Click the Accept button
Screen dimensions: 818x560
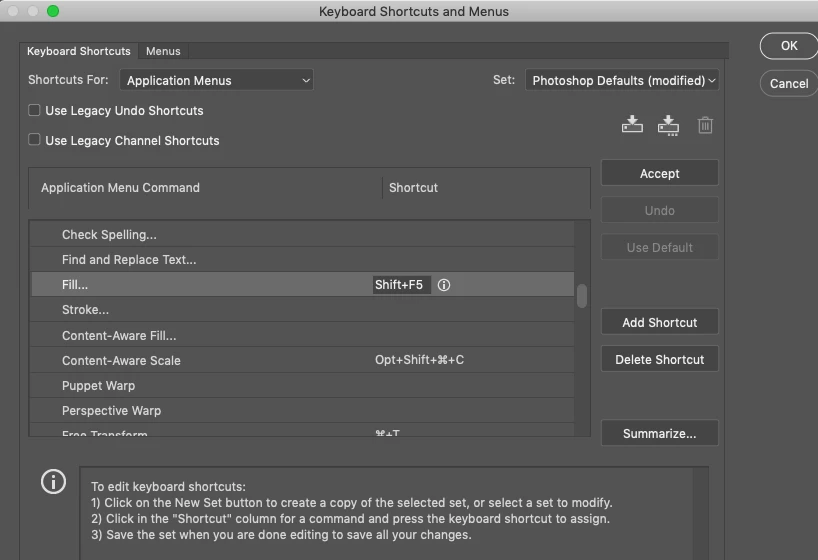[659, 173]
